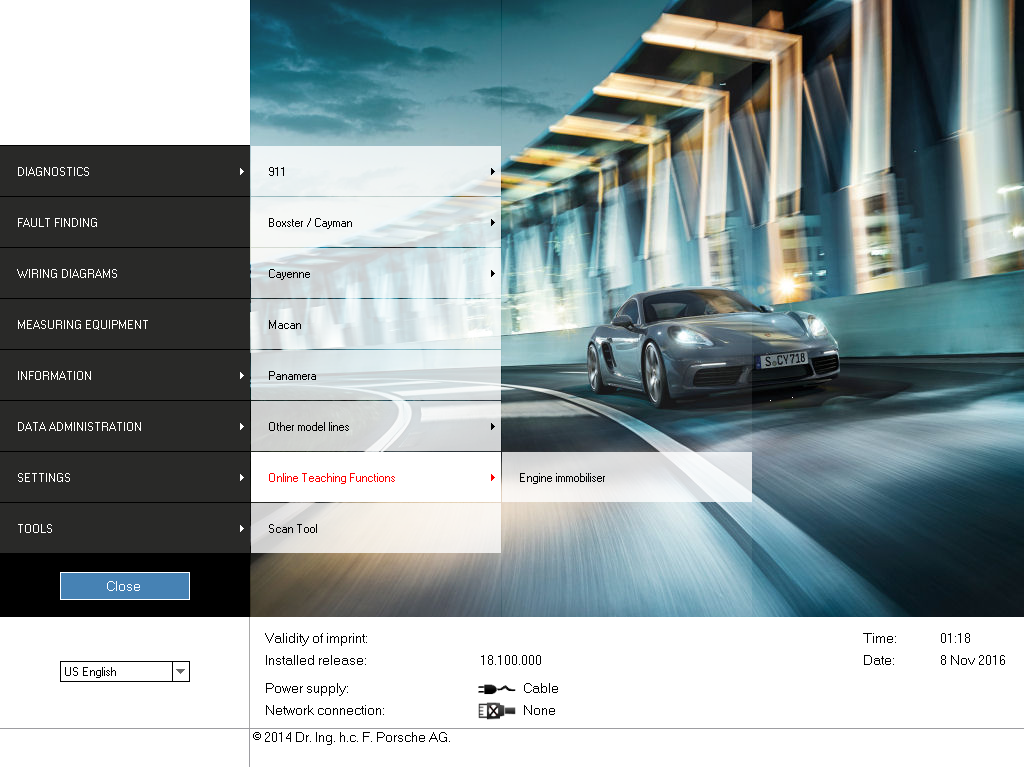Open the INFORMATION menu
The width and height of the screenshot is (1024, 768).
[125, 375]
